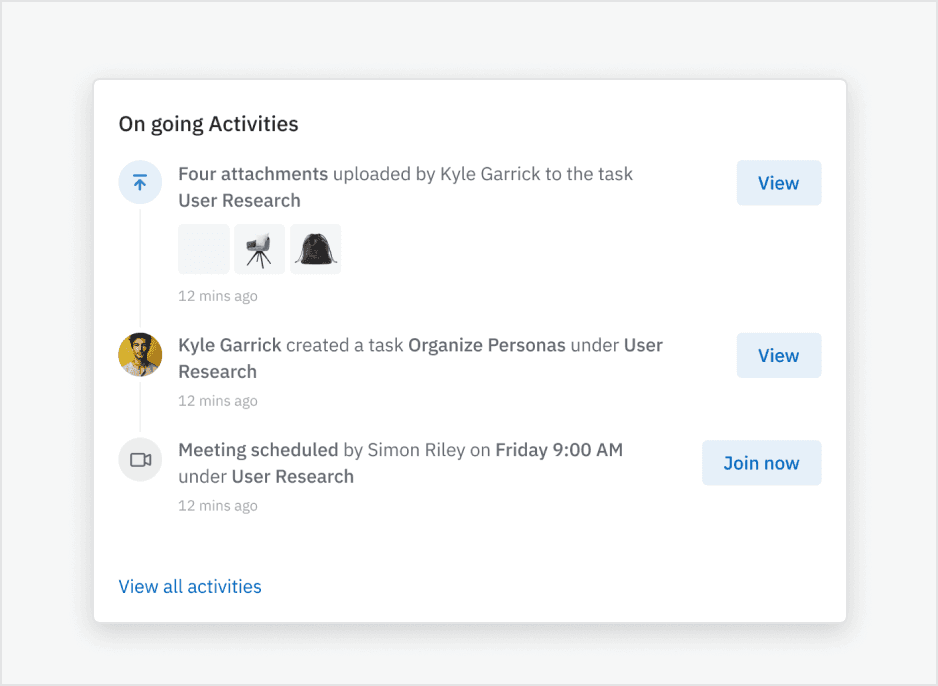Click the timestamp below the attachment thumbnails
The height and width of the screenshot is (686, 938).
click(x=218, y=296)
